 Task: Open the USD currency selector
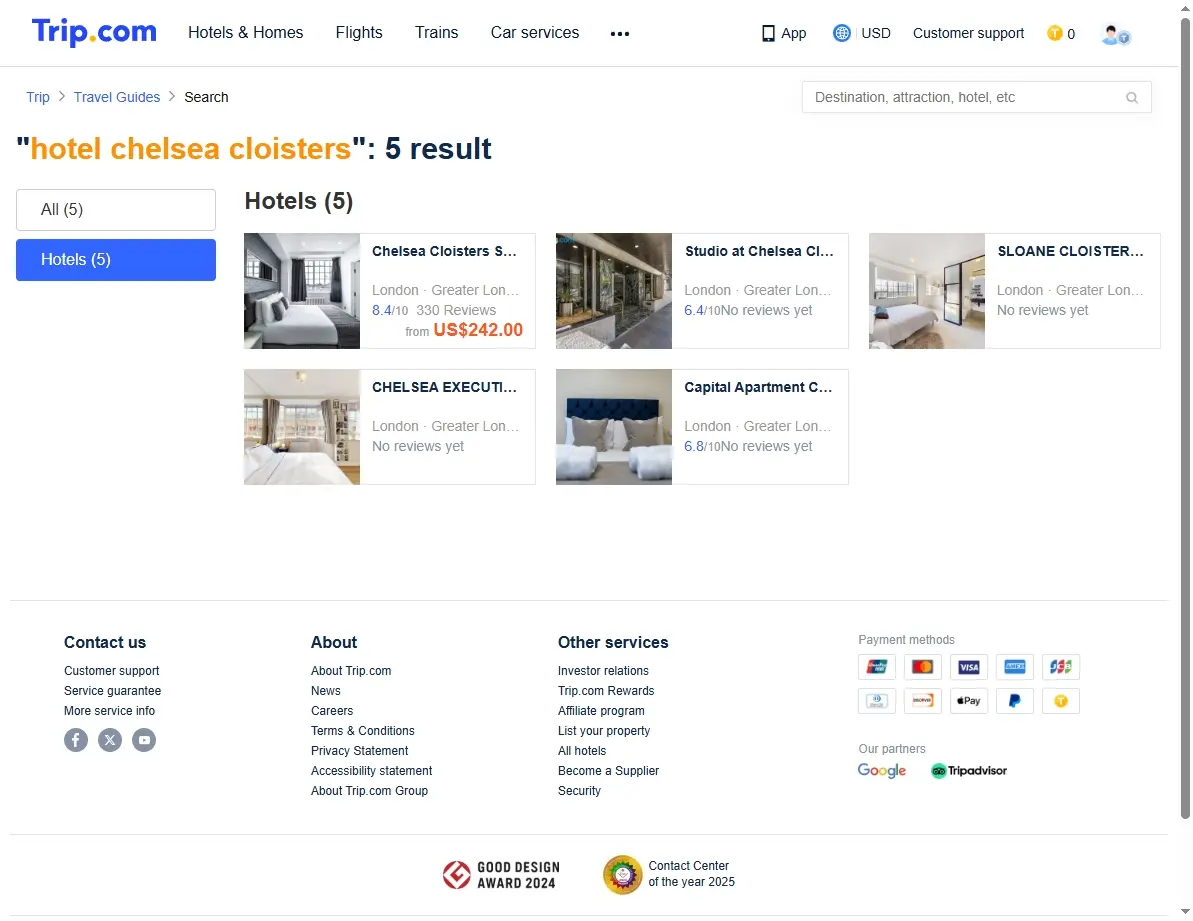tap(876, 33)
